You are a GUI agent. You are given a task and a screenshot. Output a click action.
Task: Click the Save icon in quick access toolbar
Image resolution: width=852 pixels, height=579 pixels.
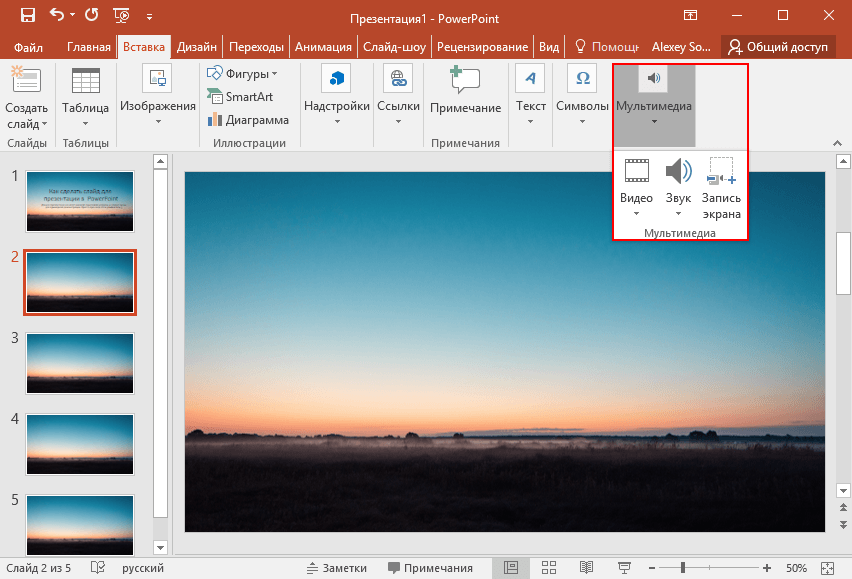click(27, 16)
